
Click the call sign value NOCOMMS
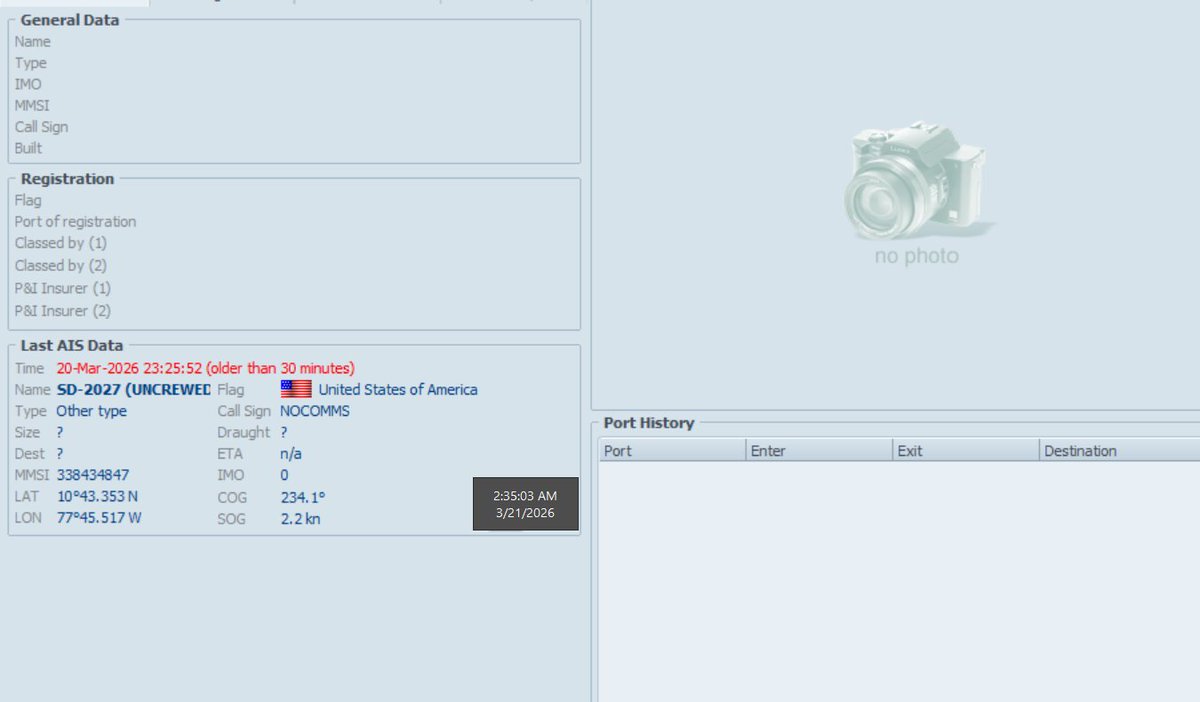tap(315, 411)
